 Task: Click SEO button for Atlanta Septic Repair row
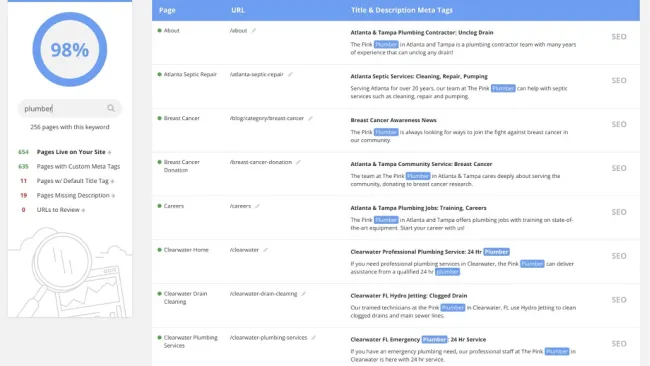pyautogui.click(x=619, y=80)
